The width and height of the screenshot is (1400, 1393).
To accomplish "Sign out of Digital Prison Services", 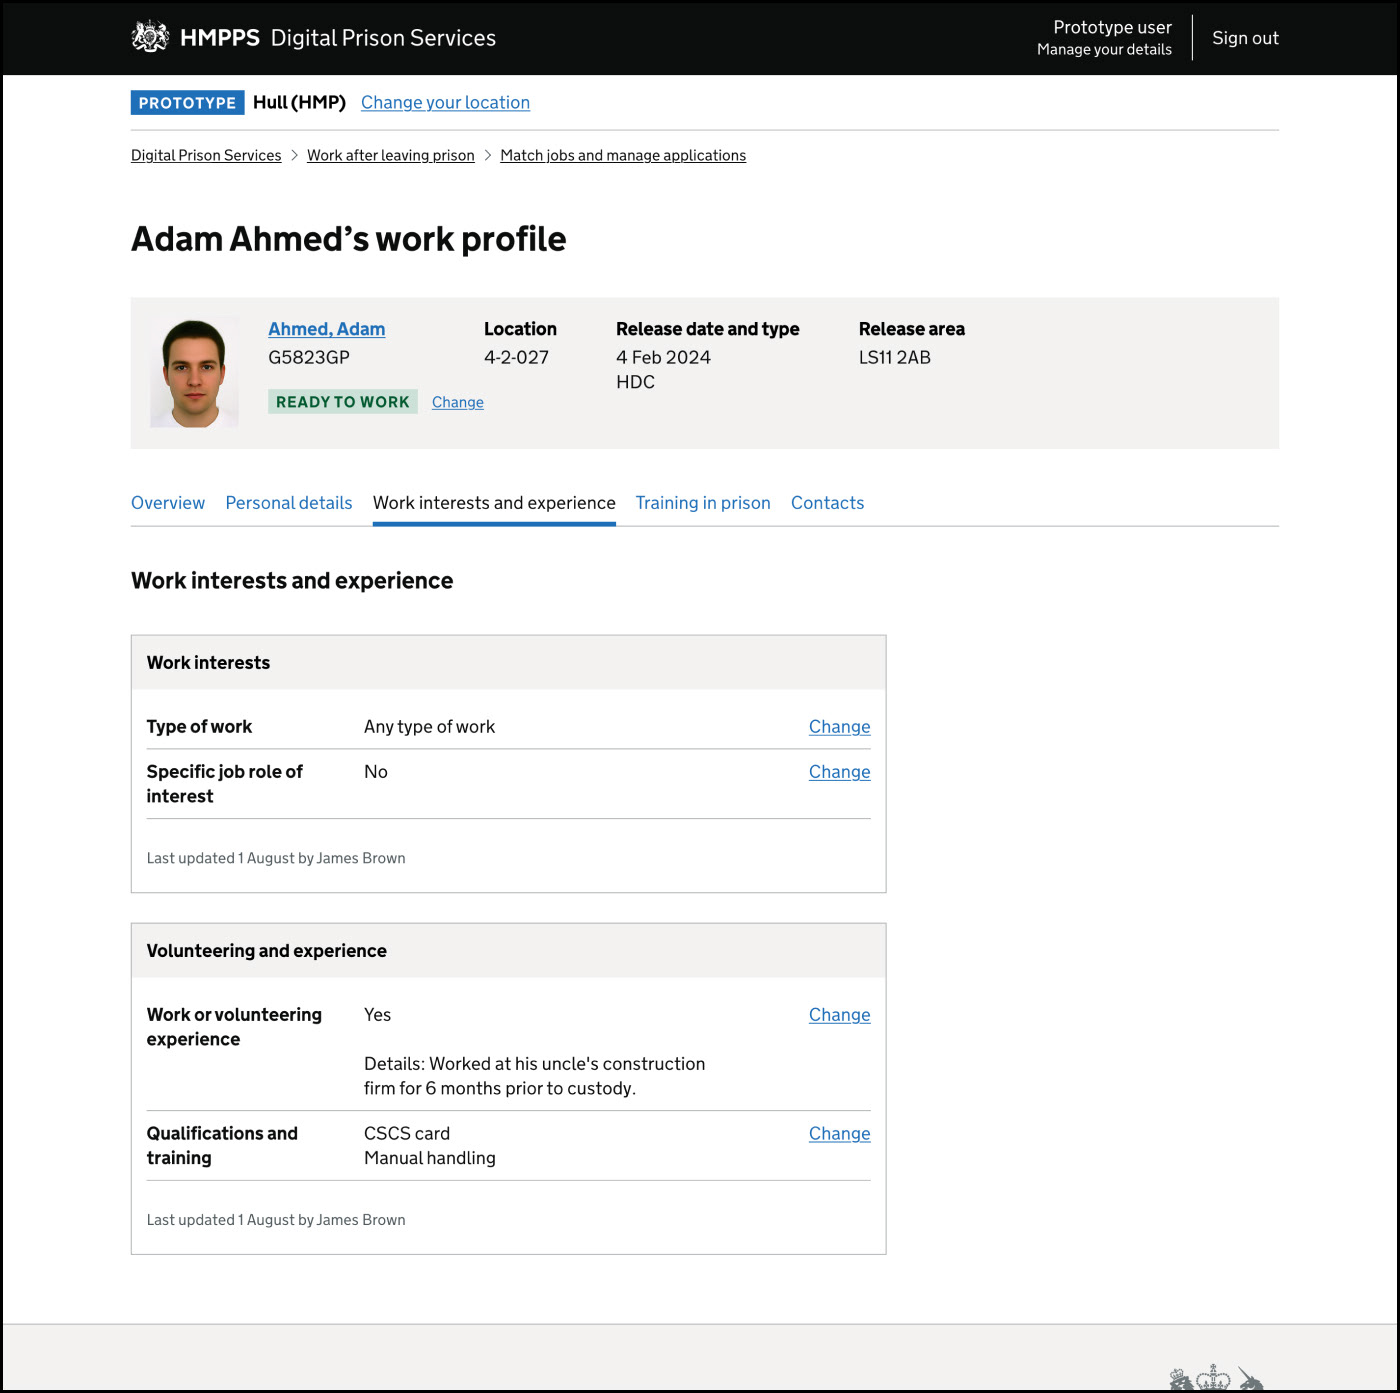I will pos(1245,38).
